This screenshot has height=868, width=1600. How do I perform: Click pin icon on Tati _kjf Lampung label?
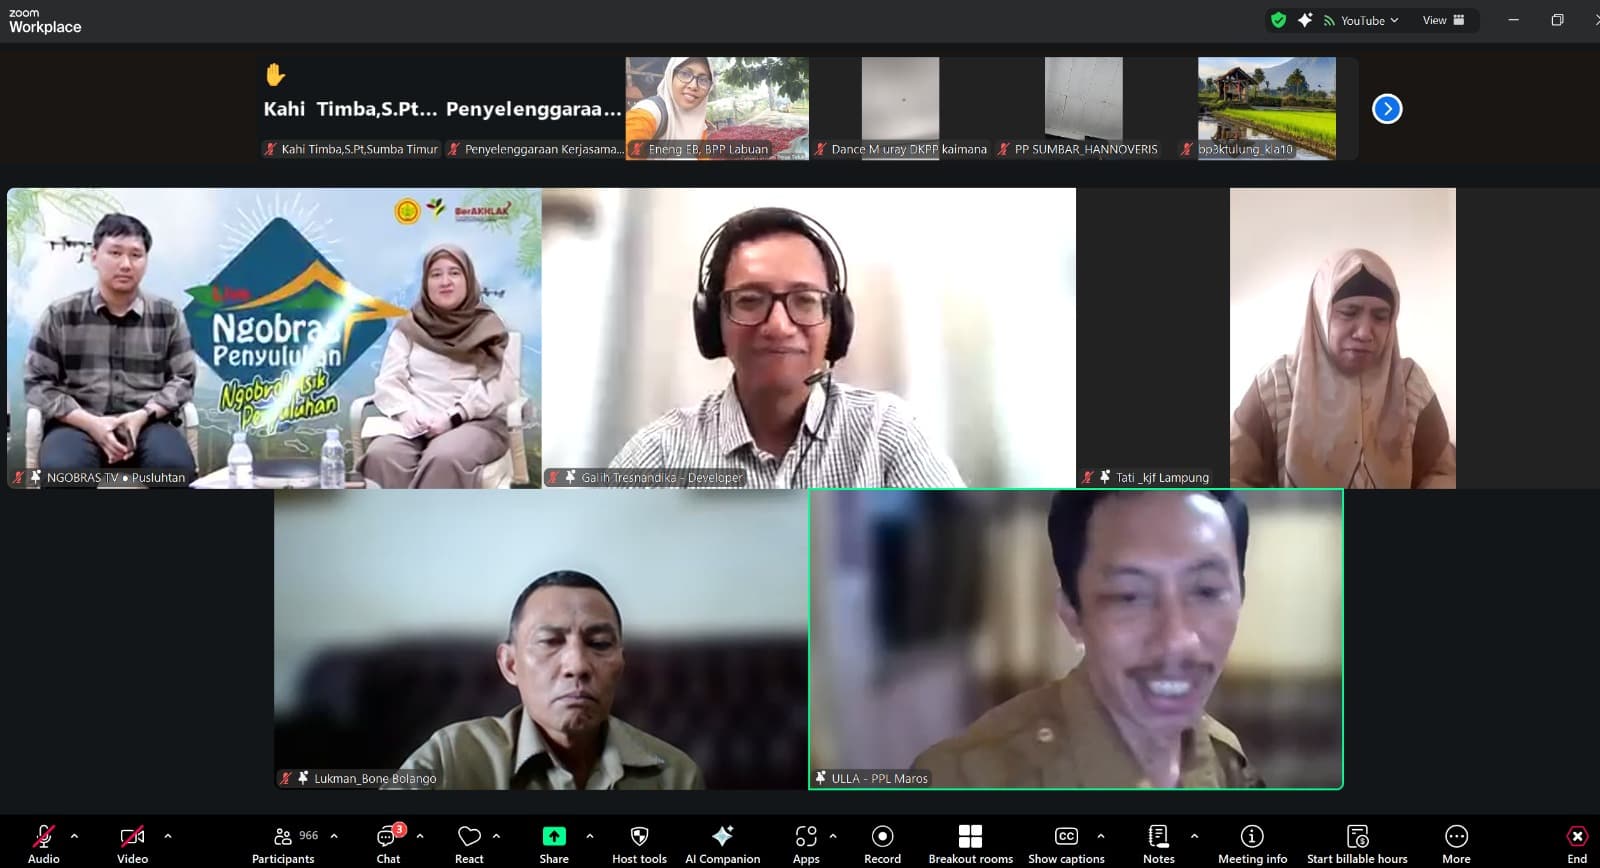tap(1105, 477)
